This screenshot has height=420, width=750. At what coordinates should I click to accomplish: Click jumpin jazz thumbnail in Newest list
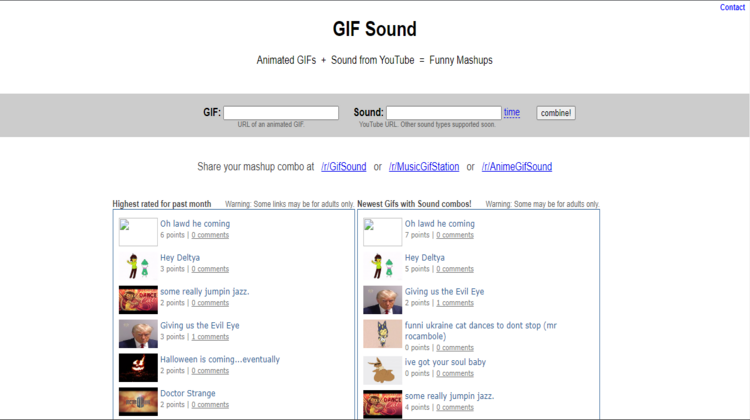click(x=383, y=404)
